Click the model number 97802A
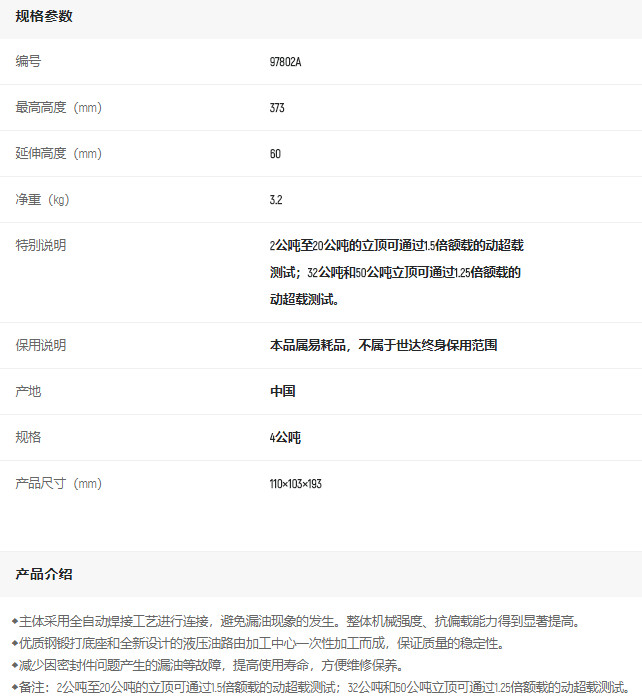Screen dimensions: 642x700 point(285,62)
